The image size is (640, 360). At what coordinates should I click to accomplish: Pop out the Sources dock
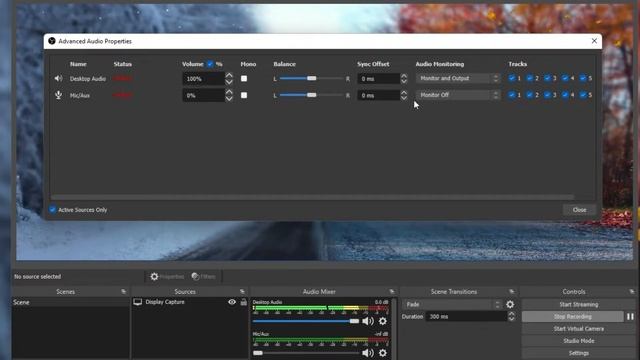coord(242,291)
